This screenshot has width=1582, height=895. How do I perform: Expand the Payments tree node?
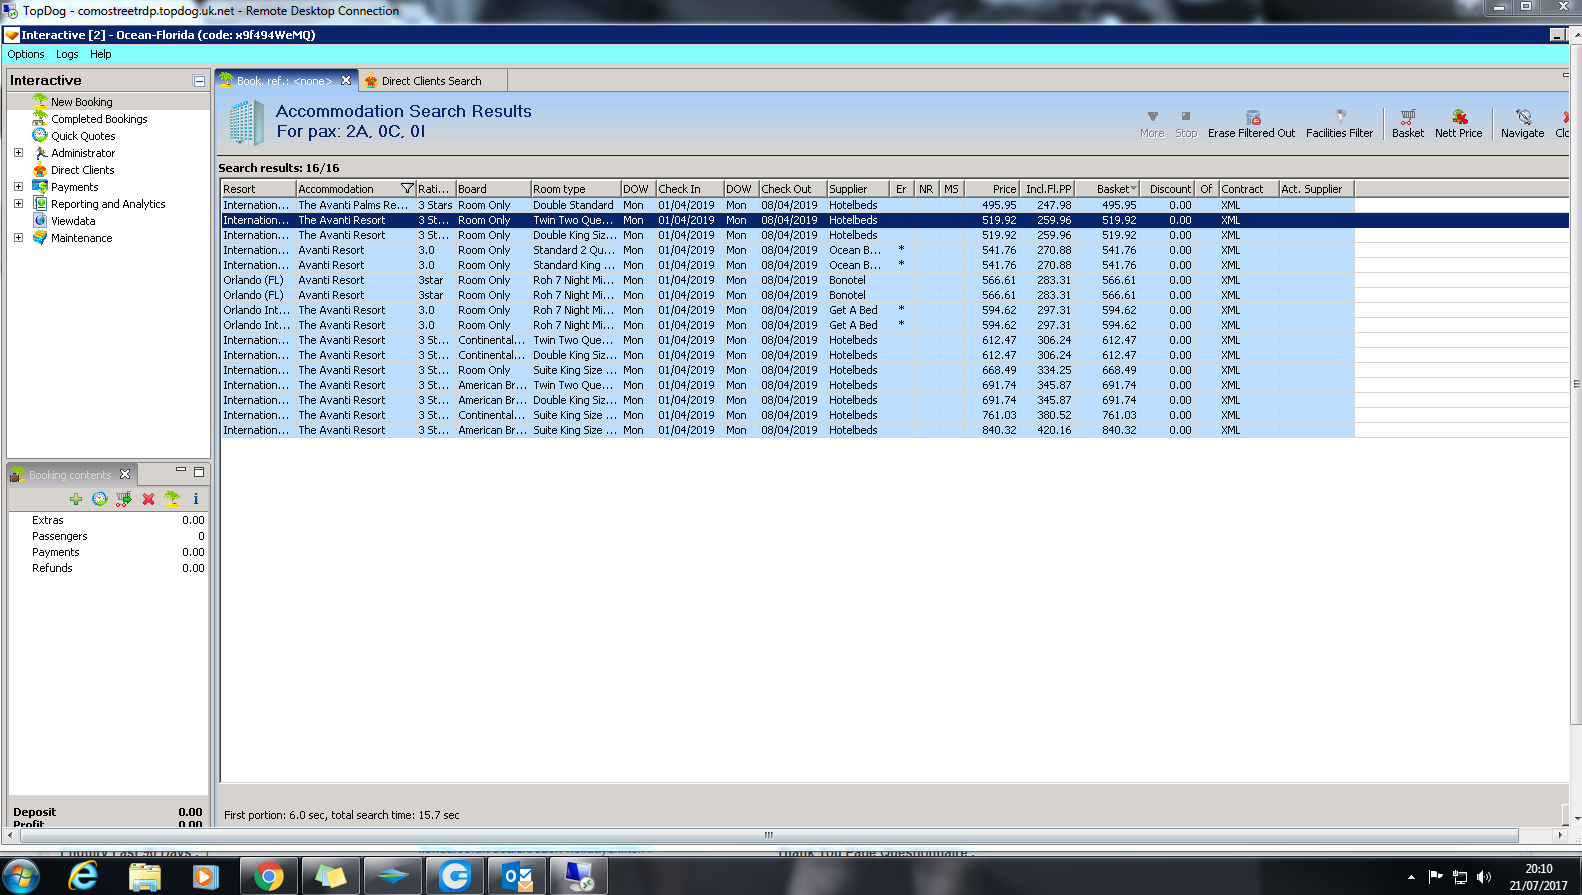click(x=18, y=187)
